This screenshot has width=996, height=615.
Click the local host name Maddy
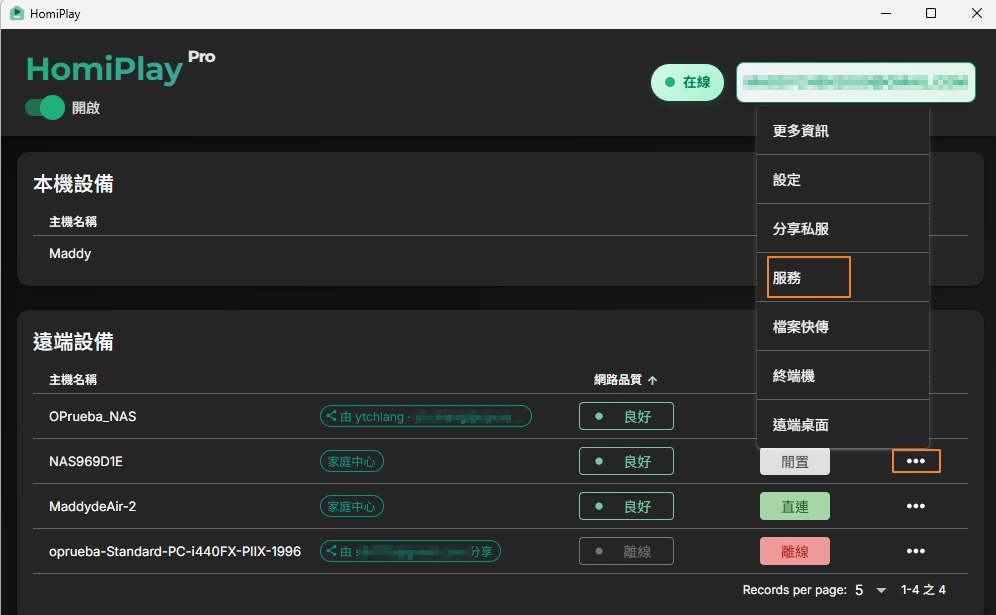point(70,253)
